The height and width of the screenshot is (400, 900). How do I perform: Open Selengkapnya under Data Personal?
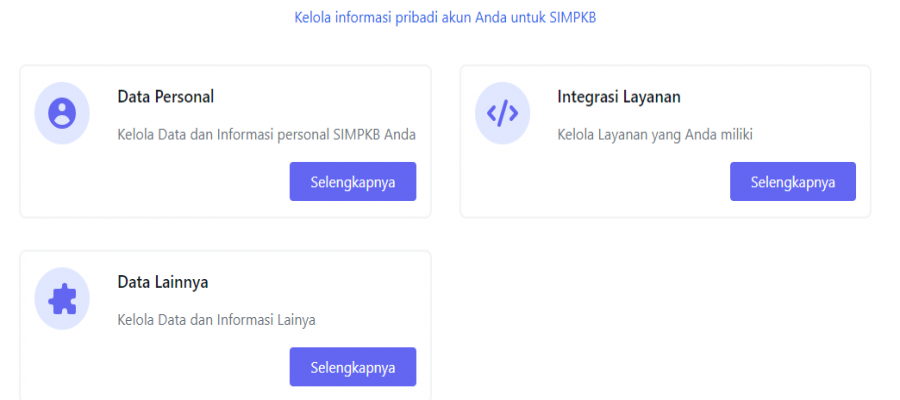353,181
